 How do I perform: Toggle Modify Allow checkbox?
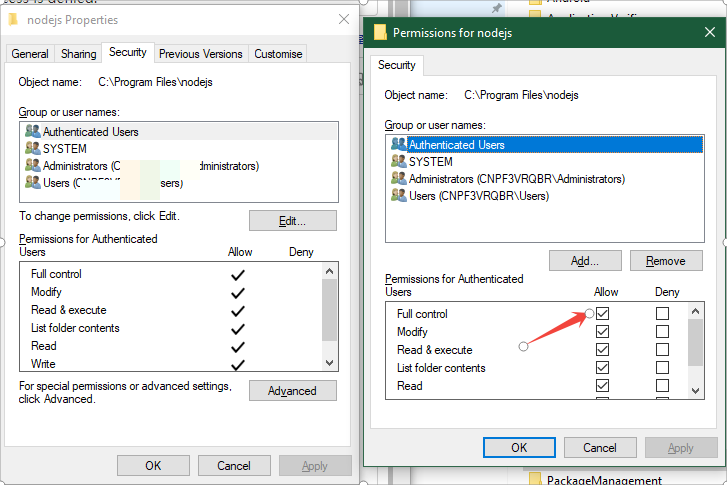tap(602, 332)
